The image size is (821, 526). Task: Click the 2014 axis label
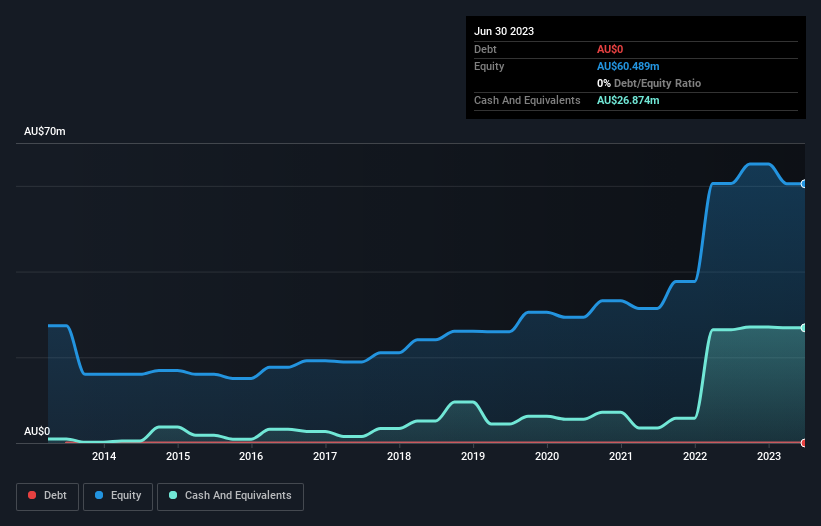(x=104, y=456)
